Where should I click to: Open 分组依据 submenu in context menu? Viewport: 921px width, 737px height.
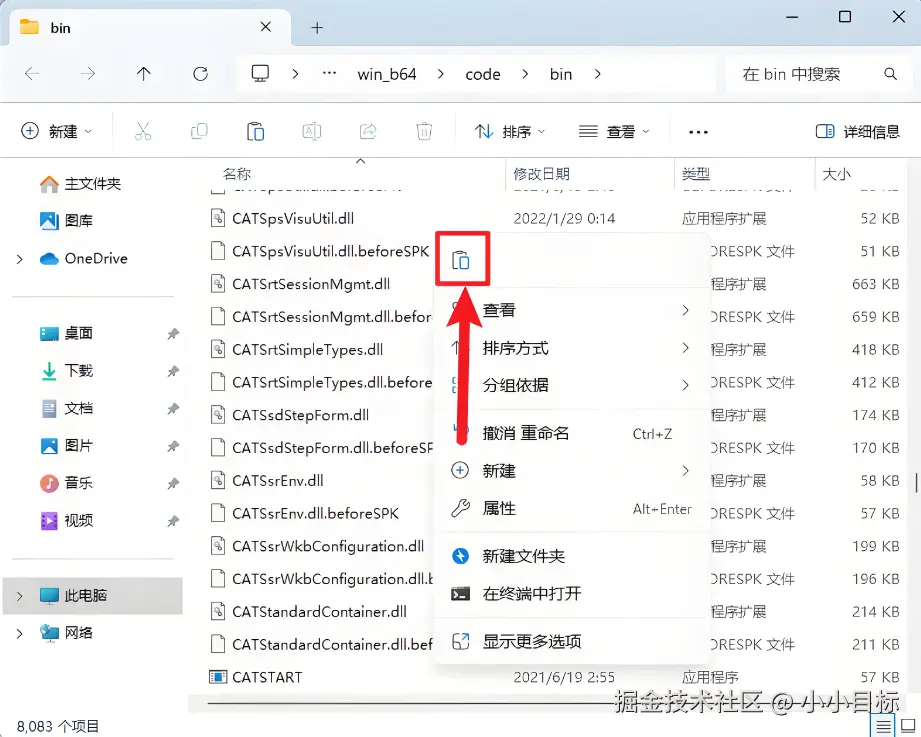pyautogui.click(x=572, y=385)
